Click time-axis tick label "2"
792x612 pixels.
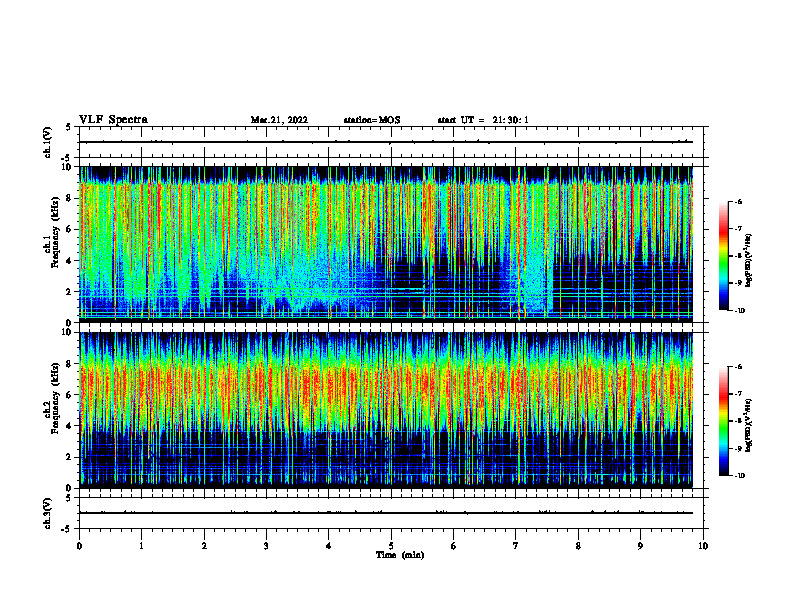(204, 546)
